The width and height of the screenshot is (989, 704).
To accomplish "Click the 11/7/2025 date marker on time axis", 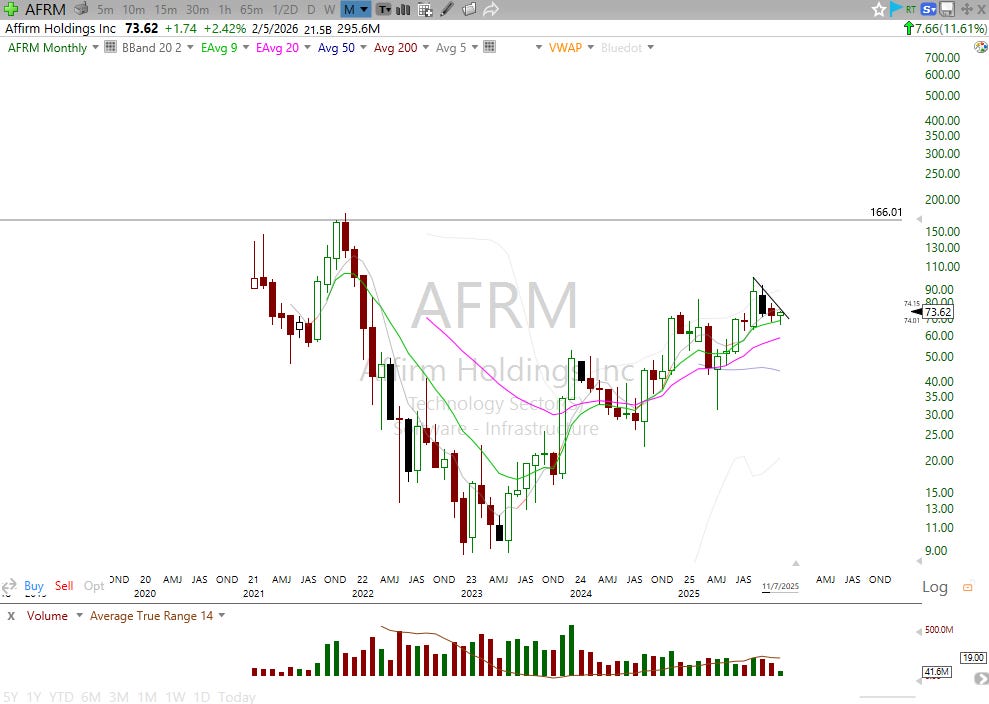I will pyautogui.click(x=780, y=586).
